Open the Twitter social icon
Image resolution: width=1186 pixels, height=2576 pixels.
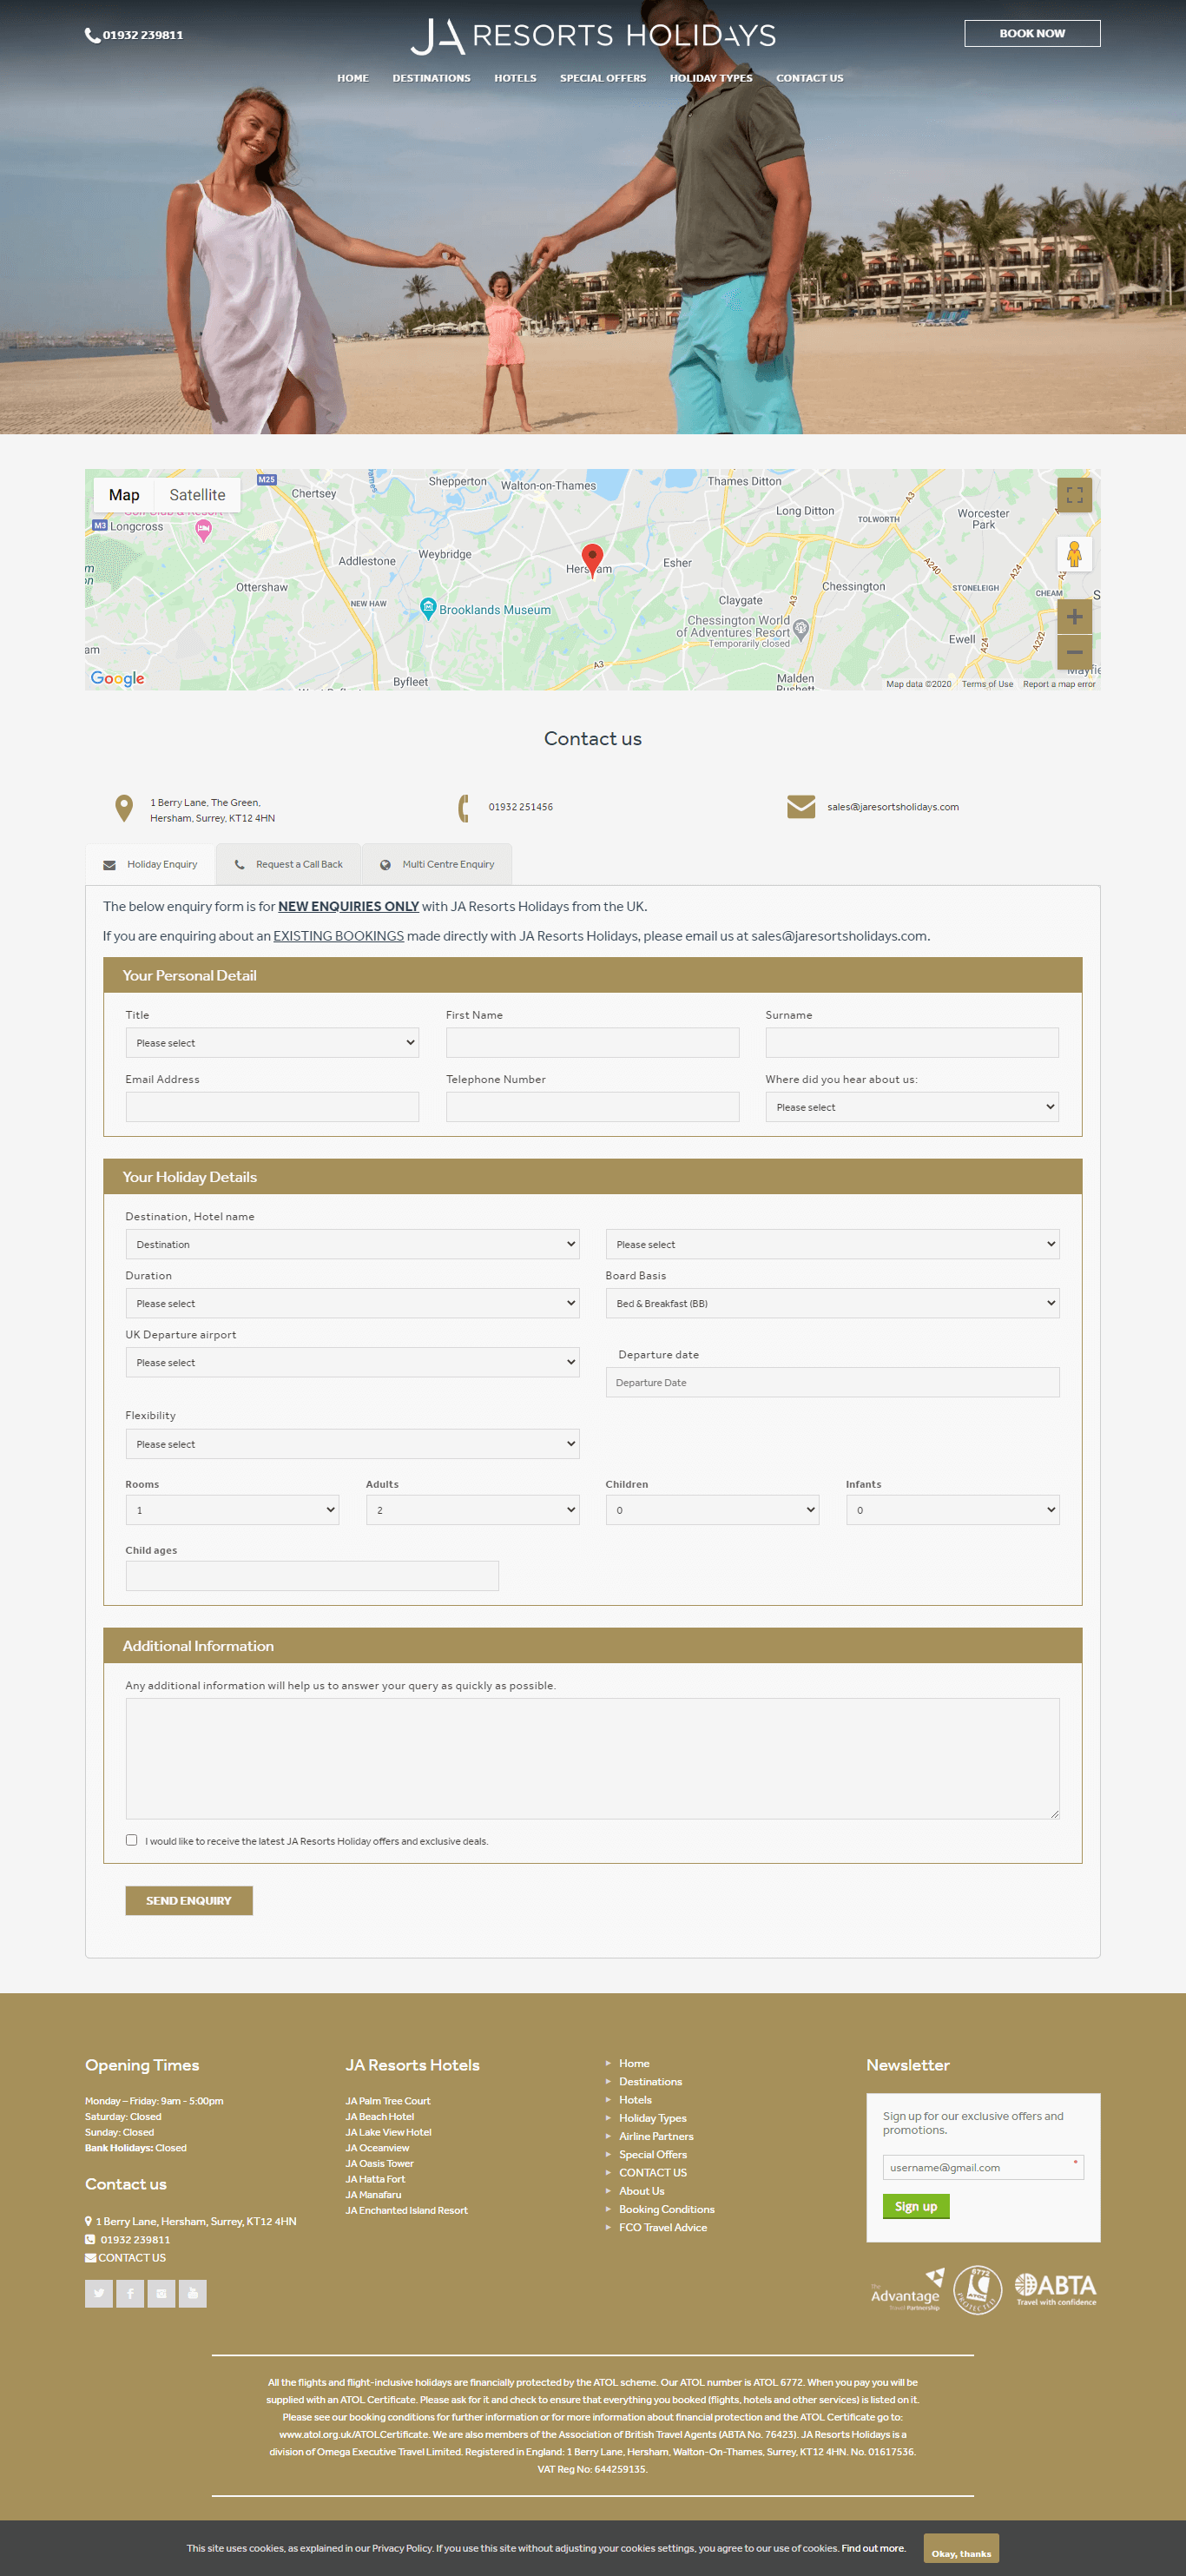pos(99,2293)
